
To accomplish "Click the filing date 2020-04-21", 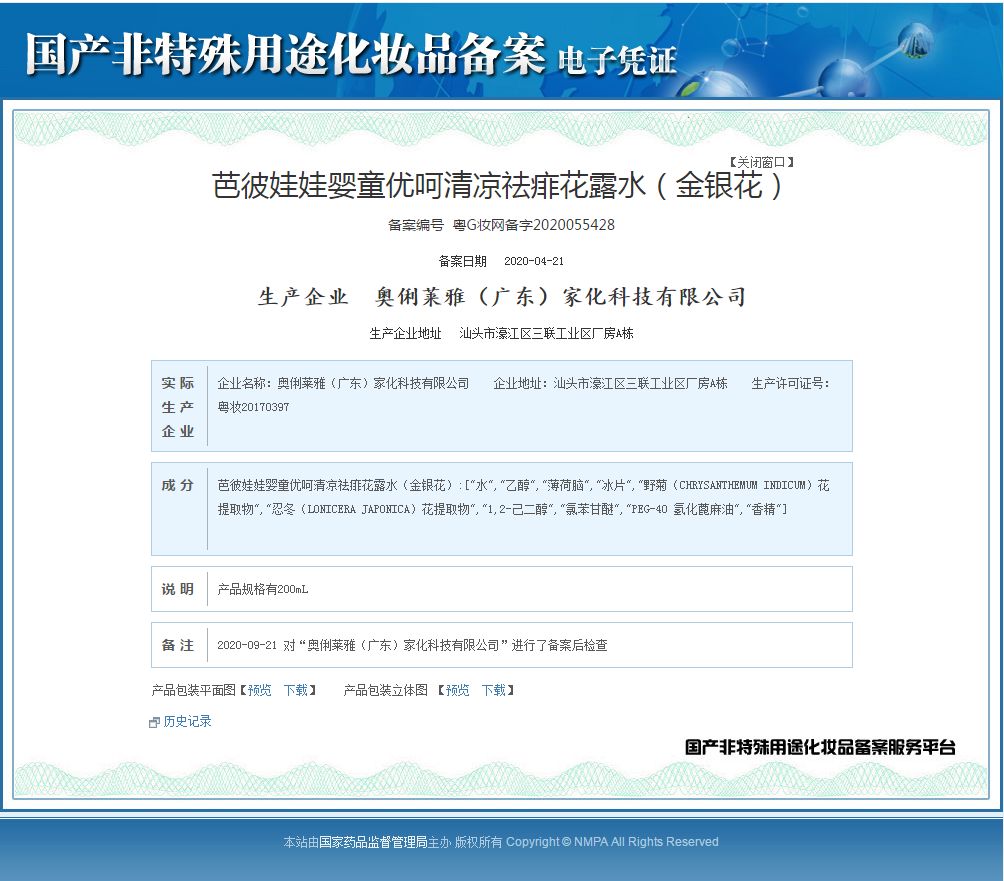I will [x=533, y=261].
